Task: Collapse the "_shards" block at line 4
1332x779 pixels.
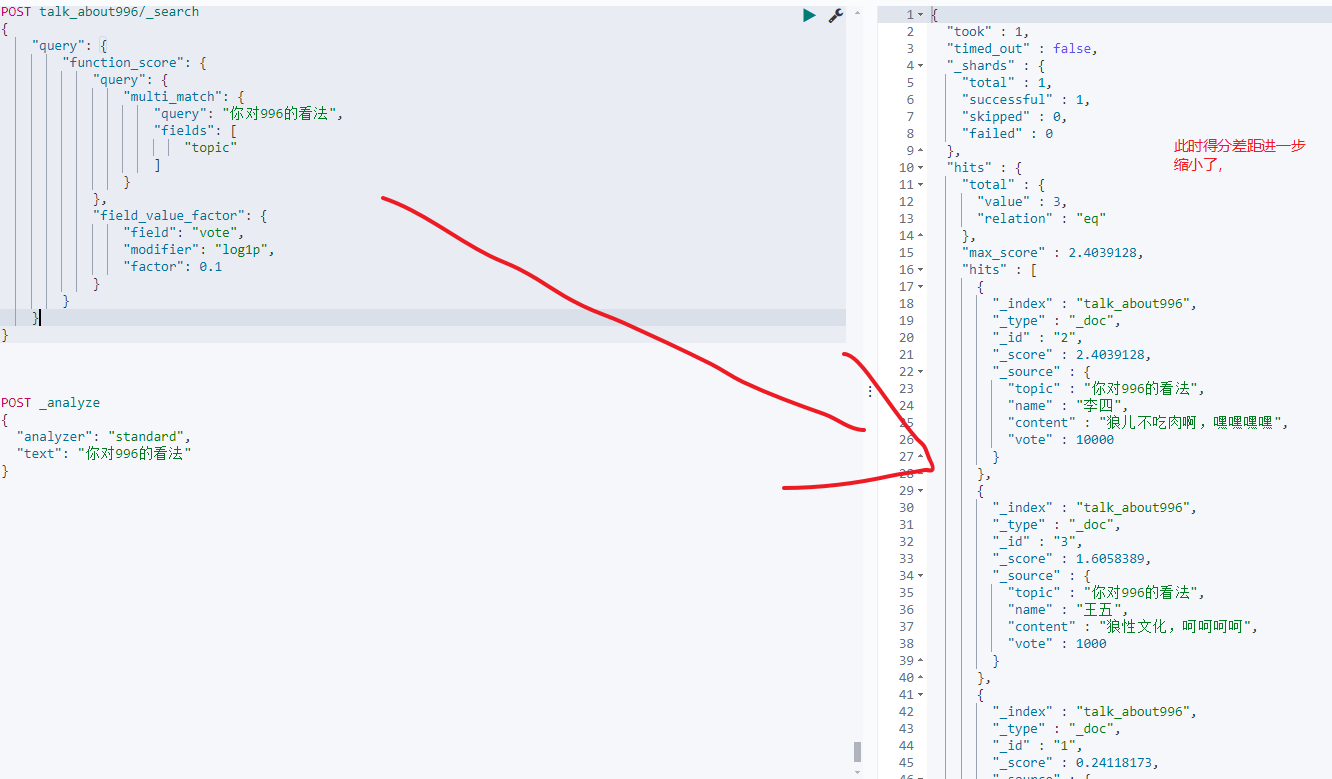Action: [921, 66]
